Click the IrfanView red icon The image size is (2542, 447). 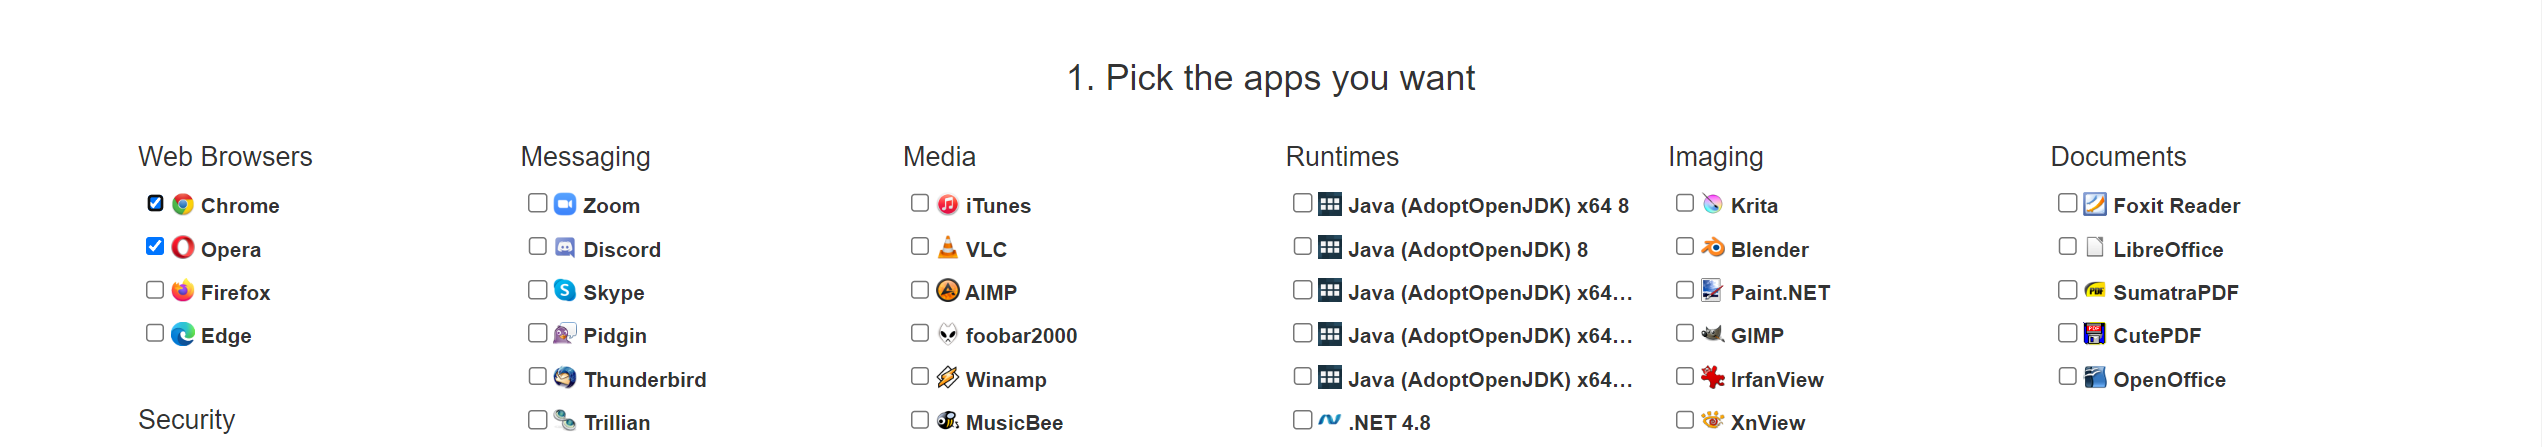1713,378
